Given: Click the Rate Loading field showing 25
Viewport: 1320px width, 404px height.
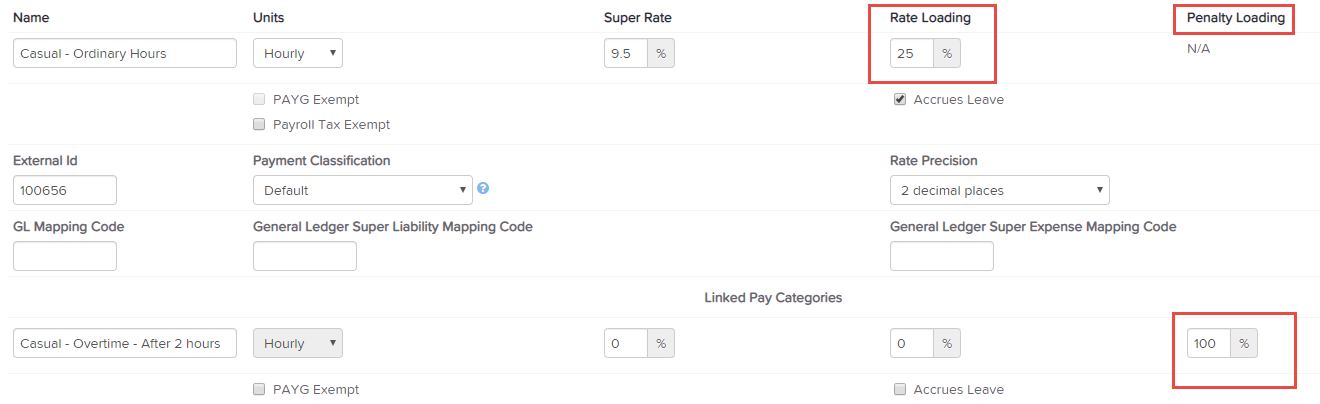Looking at the screenshot, I should coord(912,53).
